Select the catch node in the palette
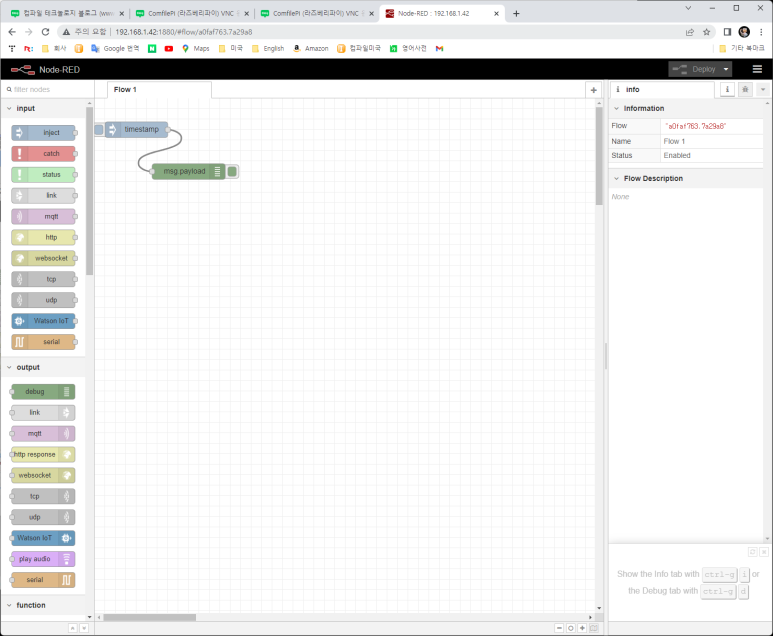This screenshot has height=636, width=773. coord(43,154)
